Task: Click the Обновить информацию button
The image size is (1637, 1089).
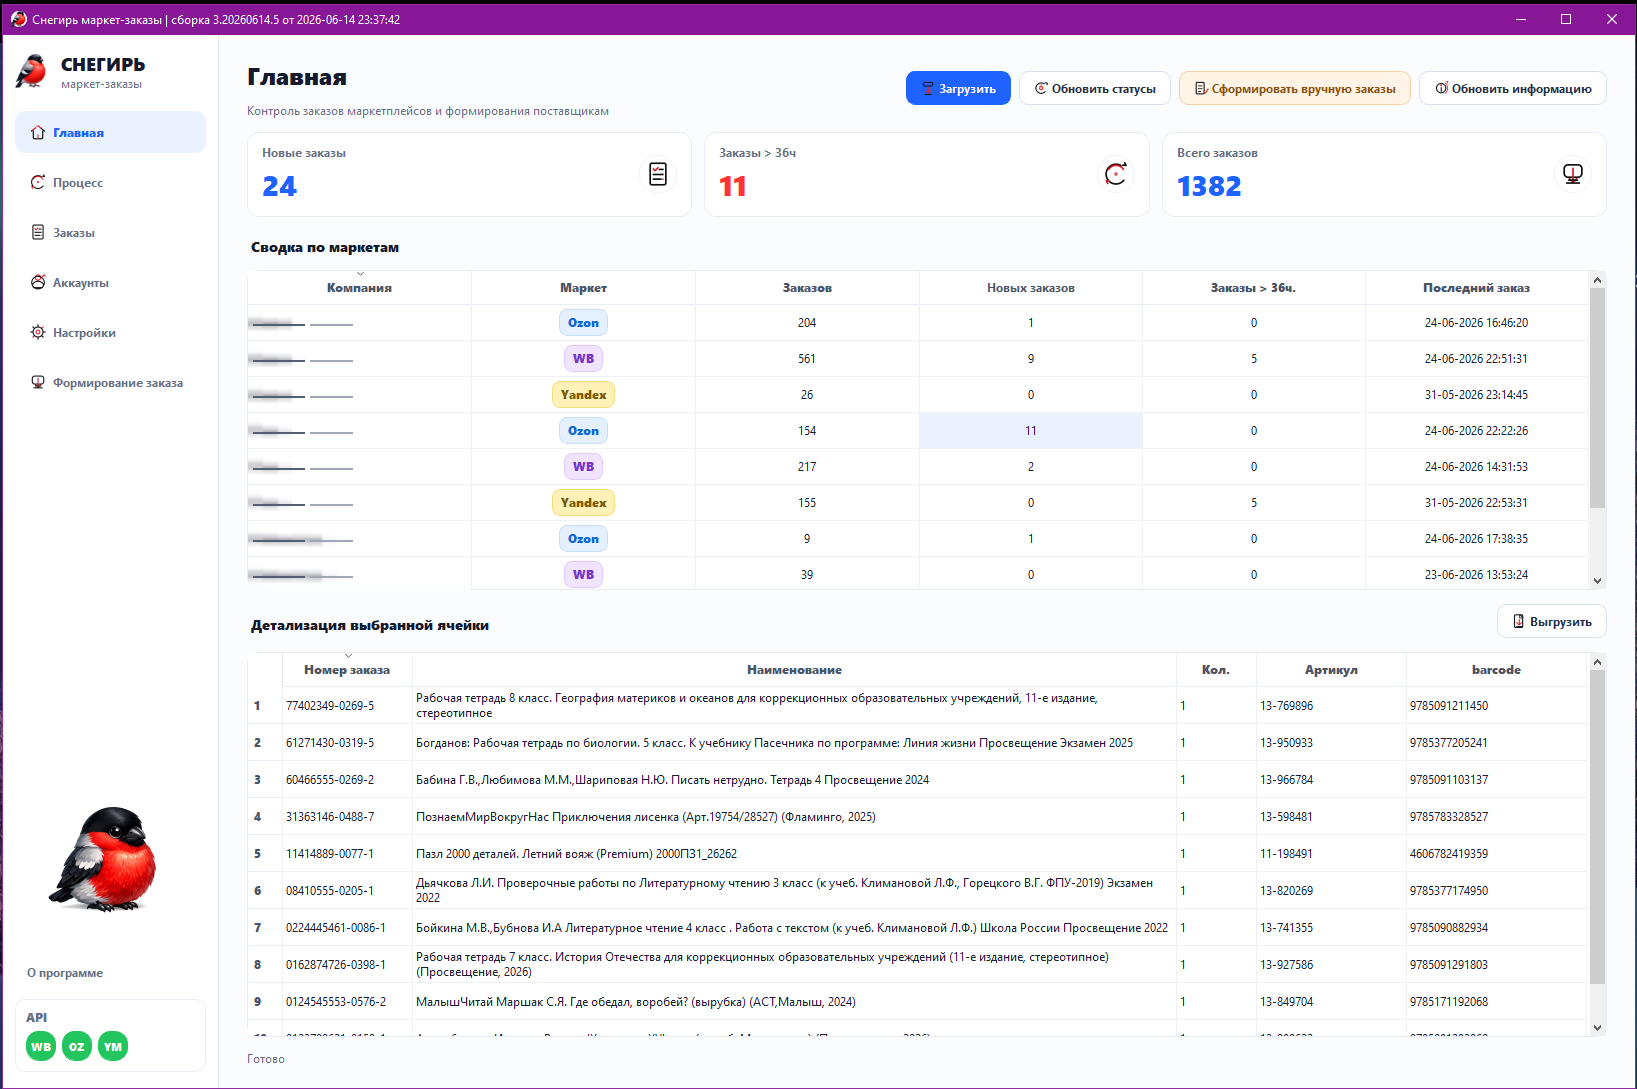Action: click(1513, 88)
